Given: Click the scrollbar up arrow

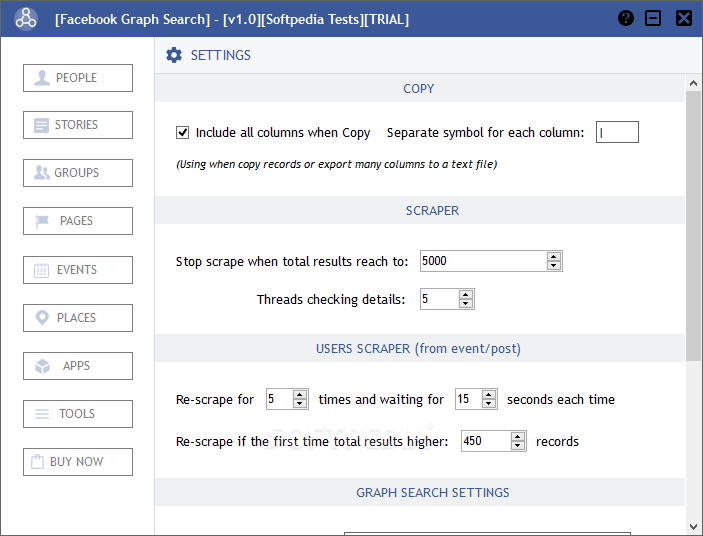Looking at the screenshot, I should (693, 83).
